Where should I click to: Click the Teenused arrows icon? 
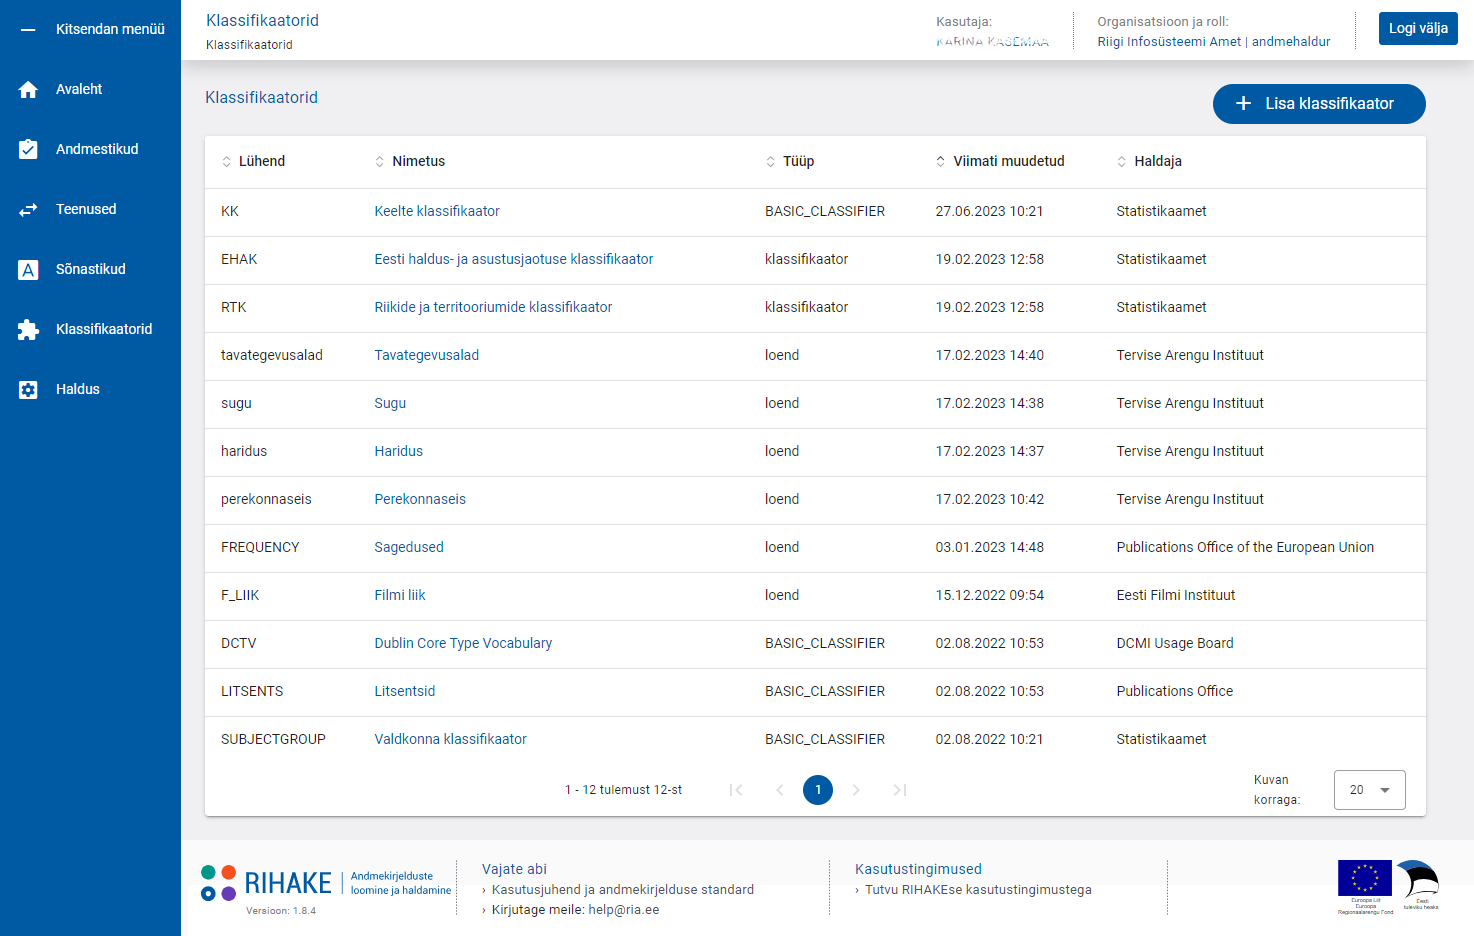point(28,210)
